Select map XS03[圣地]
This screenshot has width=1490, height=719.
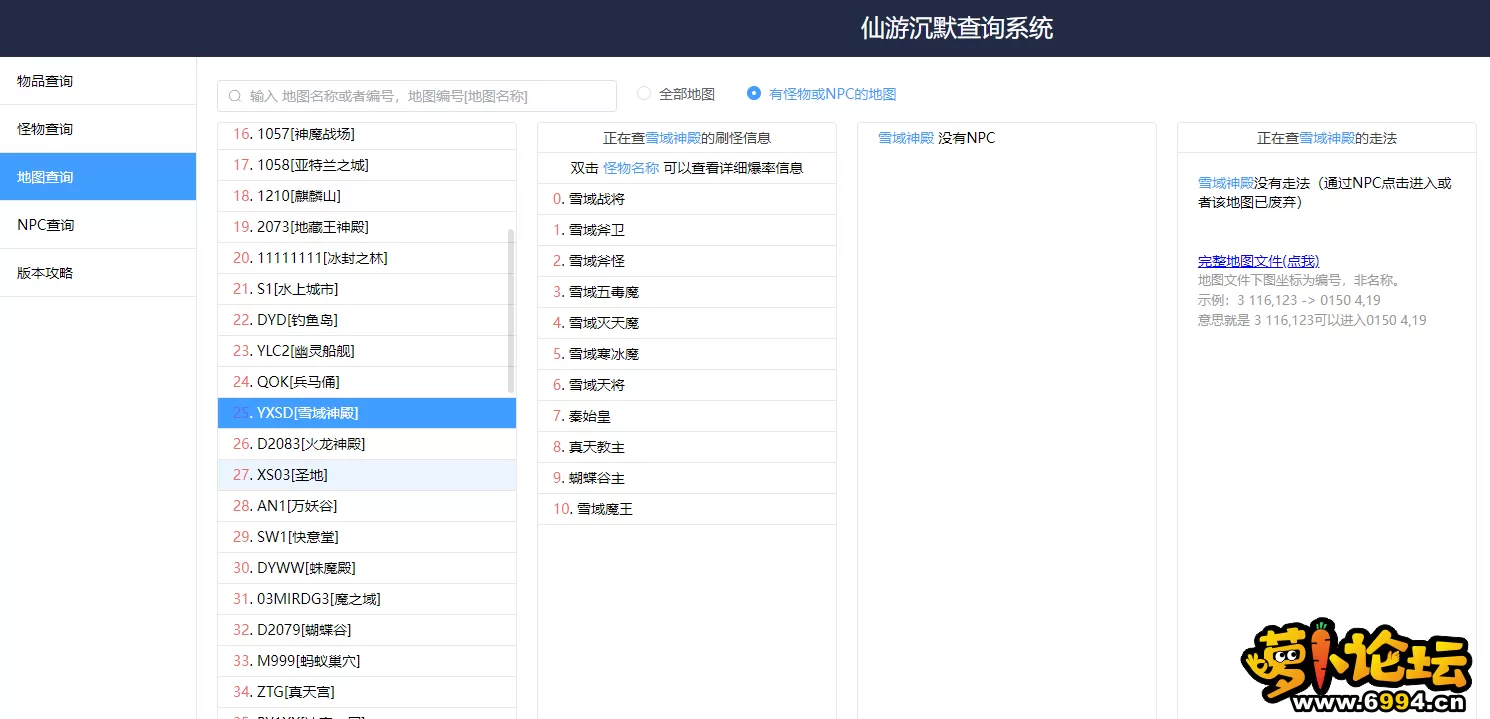[367, 475]
